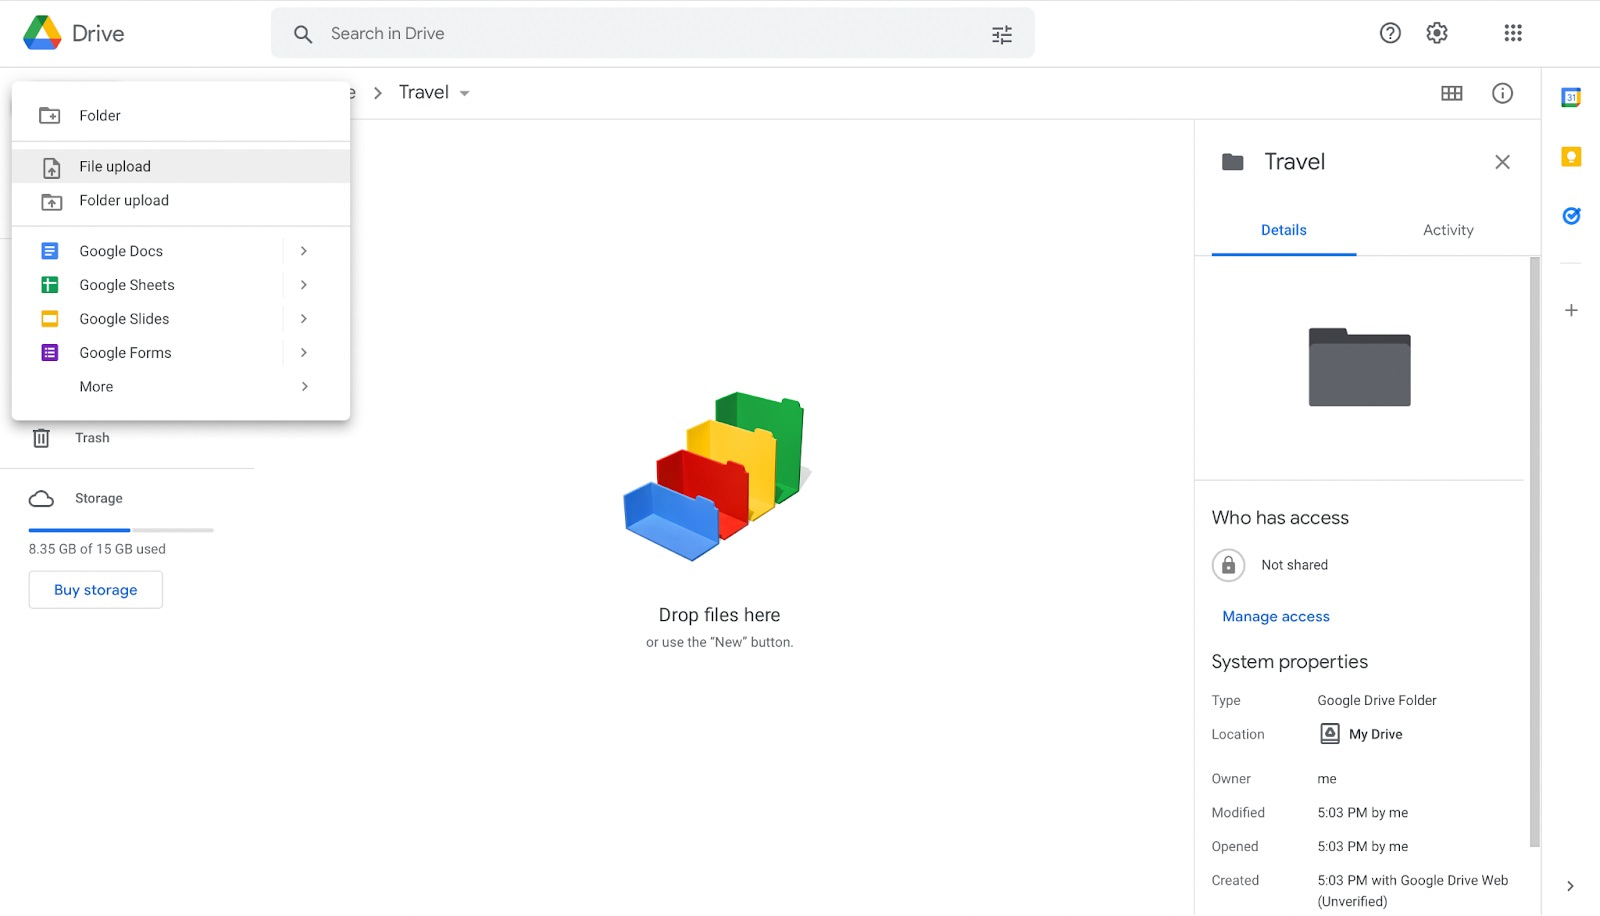The height and width of the screenshot is (916, 1600).
Task: Open advanced search options icon
Action: (x=1002, y=34)
